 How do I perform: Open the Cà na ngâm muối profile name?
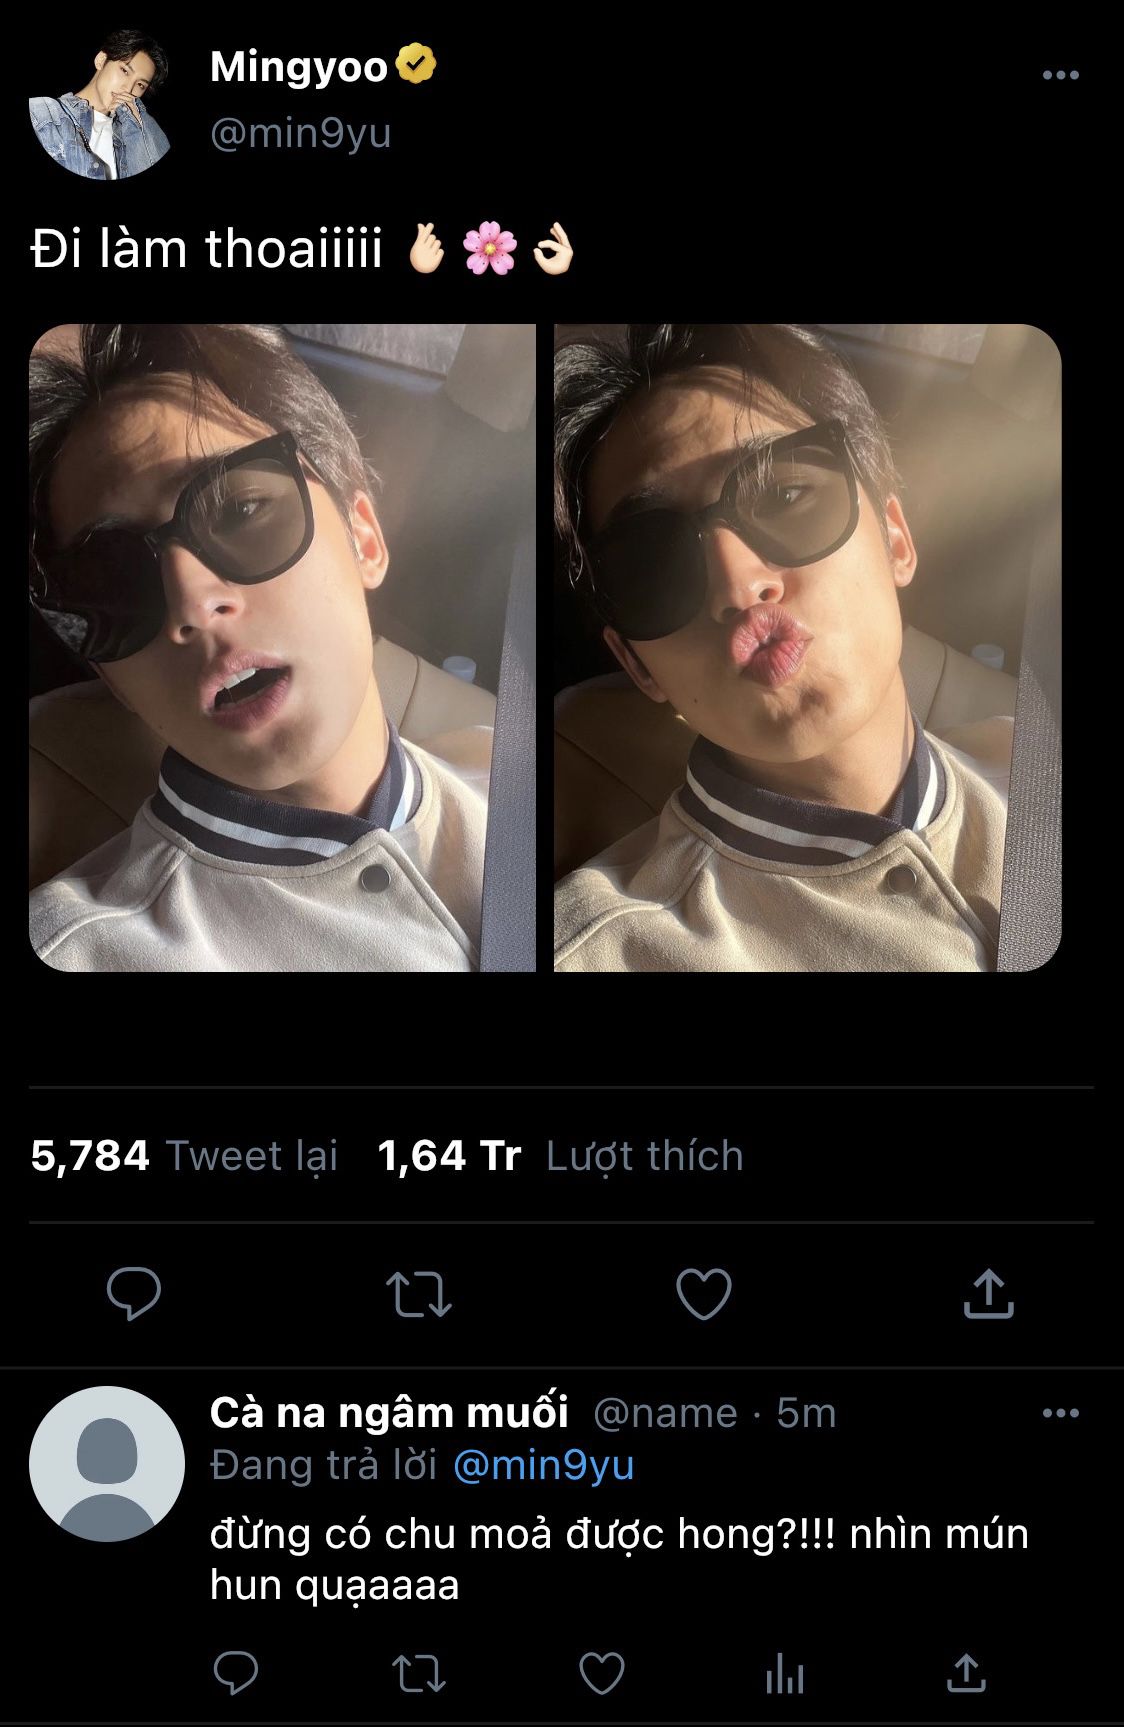389,1413
